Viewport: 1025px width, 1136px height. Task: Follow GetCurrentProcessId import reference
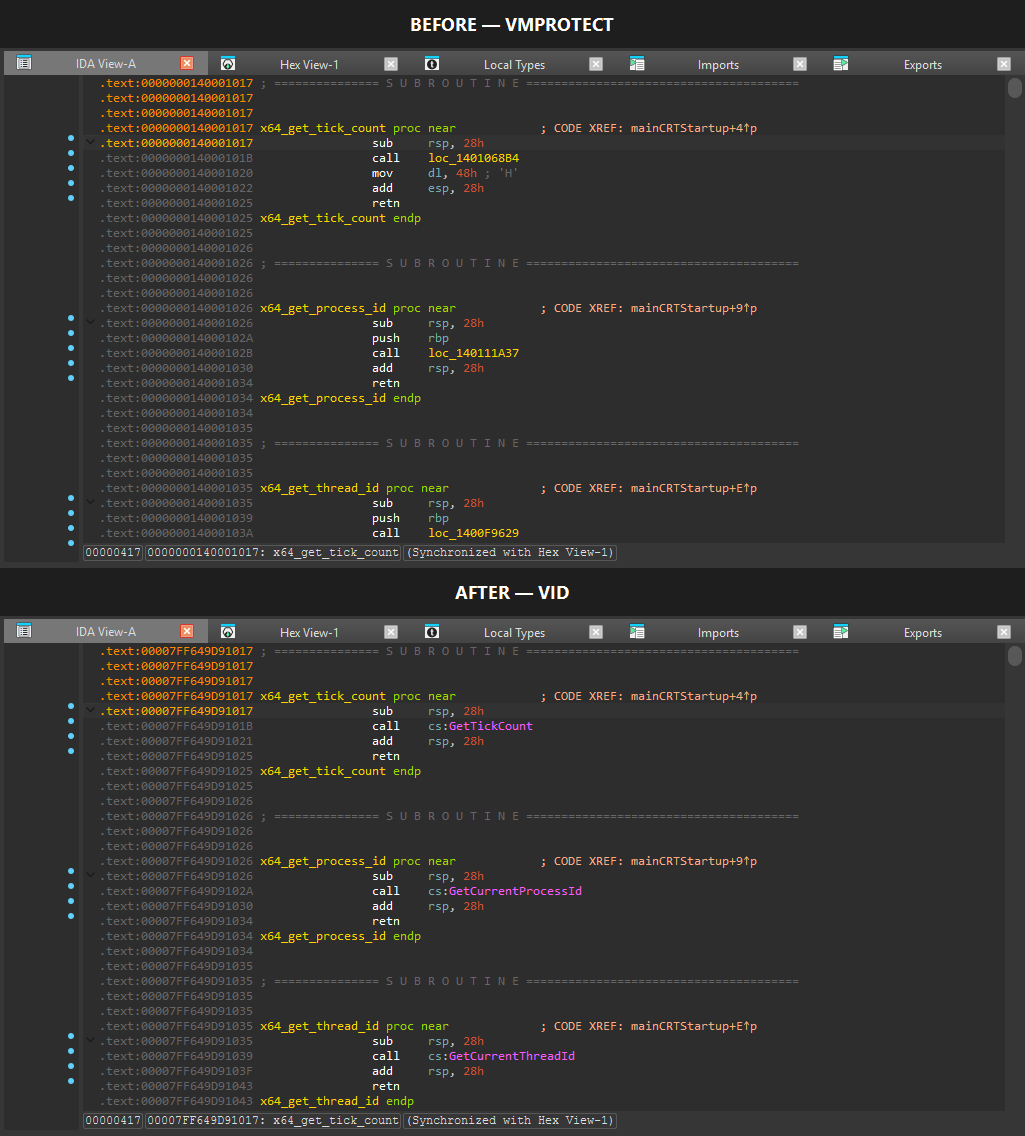tap(515, 891)
